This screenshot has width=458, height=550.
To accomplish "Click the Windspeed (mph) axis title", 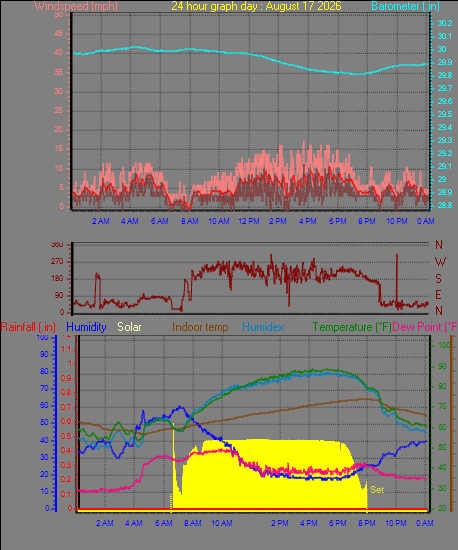I will tap(76, 6).
